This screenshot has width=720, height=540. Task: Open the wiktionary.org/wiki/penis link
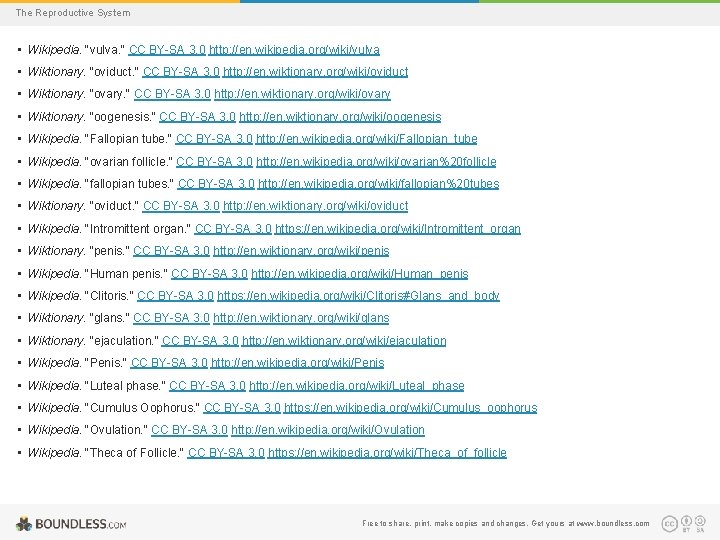click(x=301, y=251)
